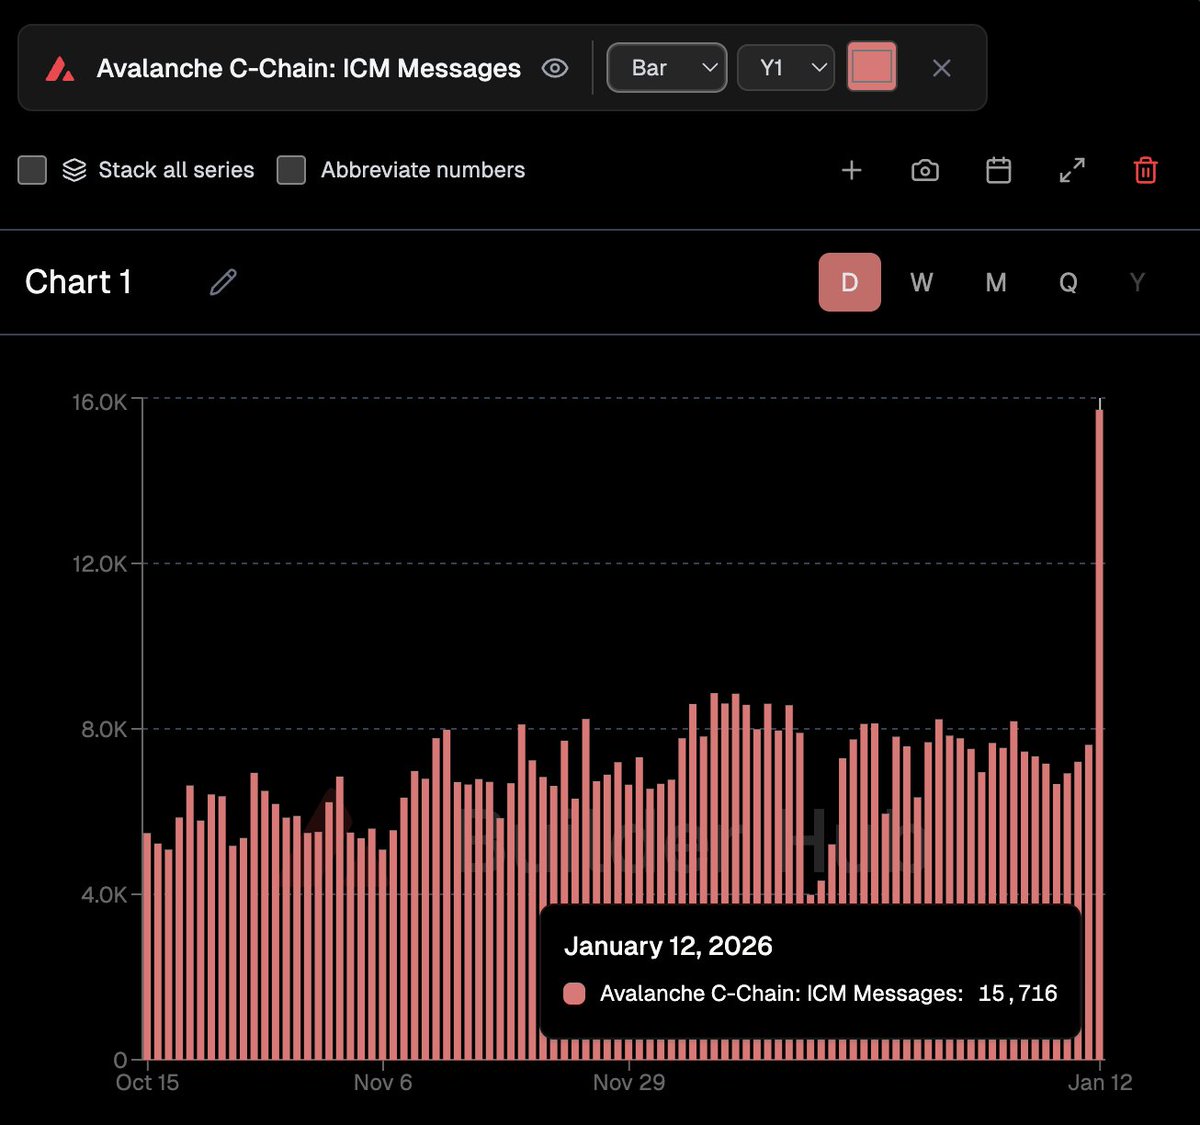
Task: Add a series with the plus icon
Action: point(851,170)
